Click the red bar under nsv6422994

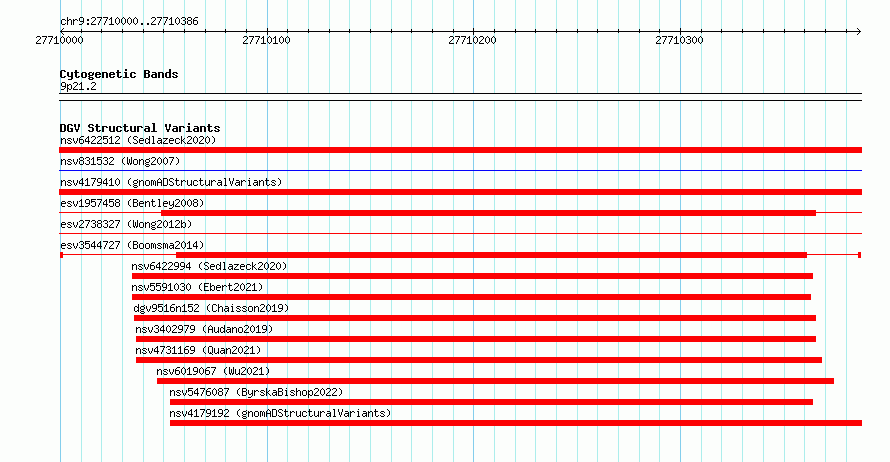472,276
